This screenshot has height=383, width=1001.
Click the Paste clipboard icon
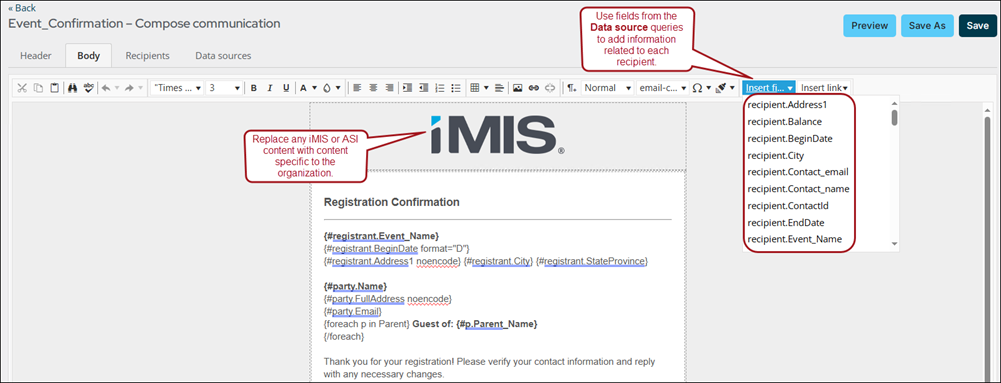tap(55, 88)
